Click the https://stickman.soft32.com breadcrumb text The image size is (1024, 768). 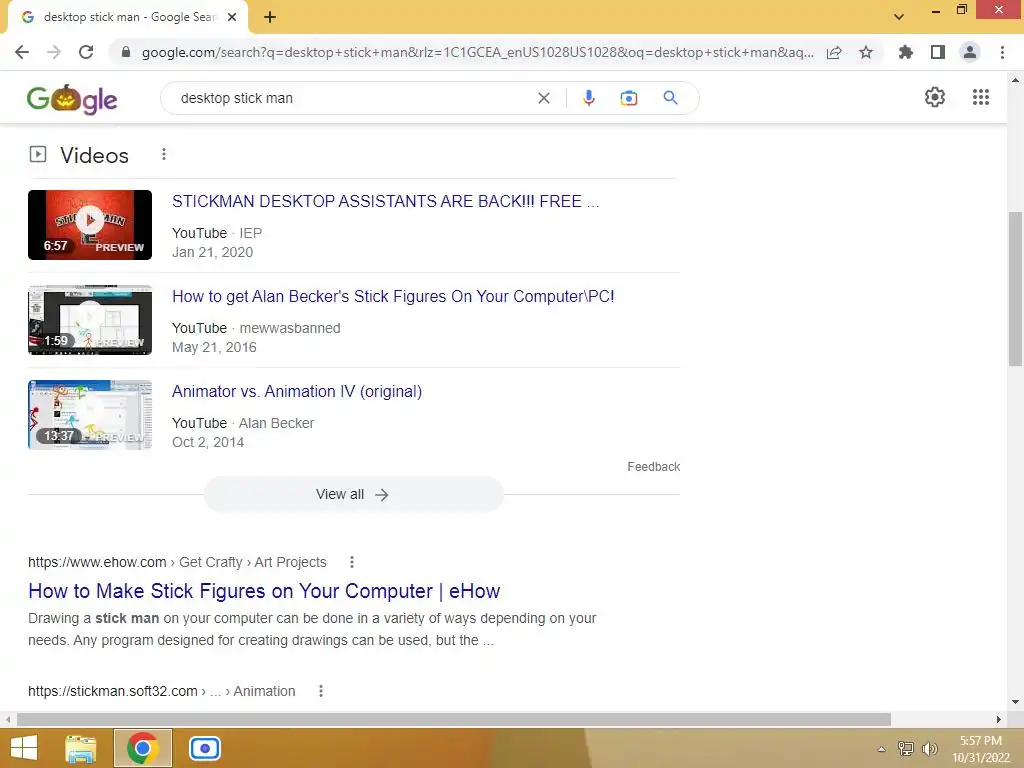pos(113,691)
